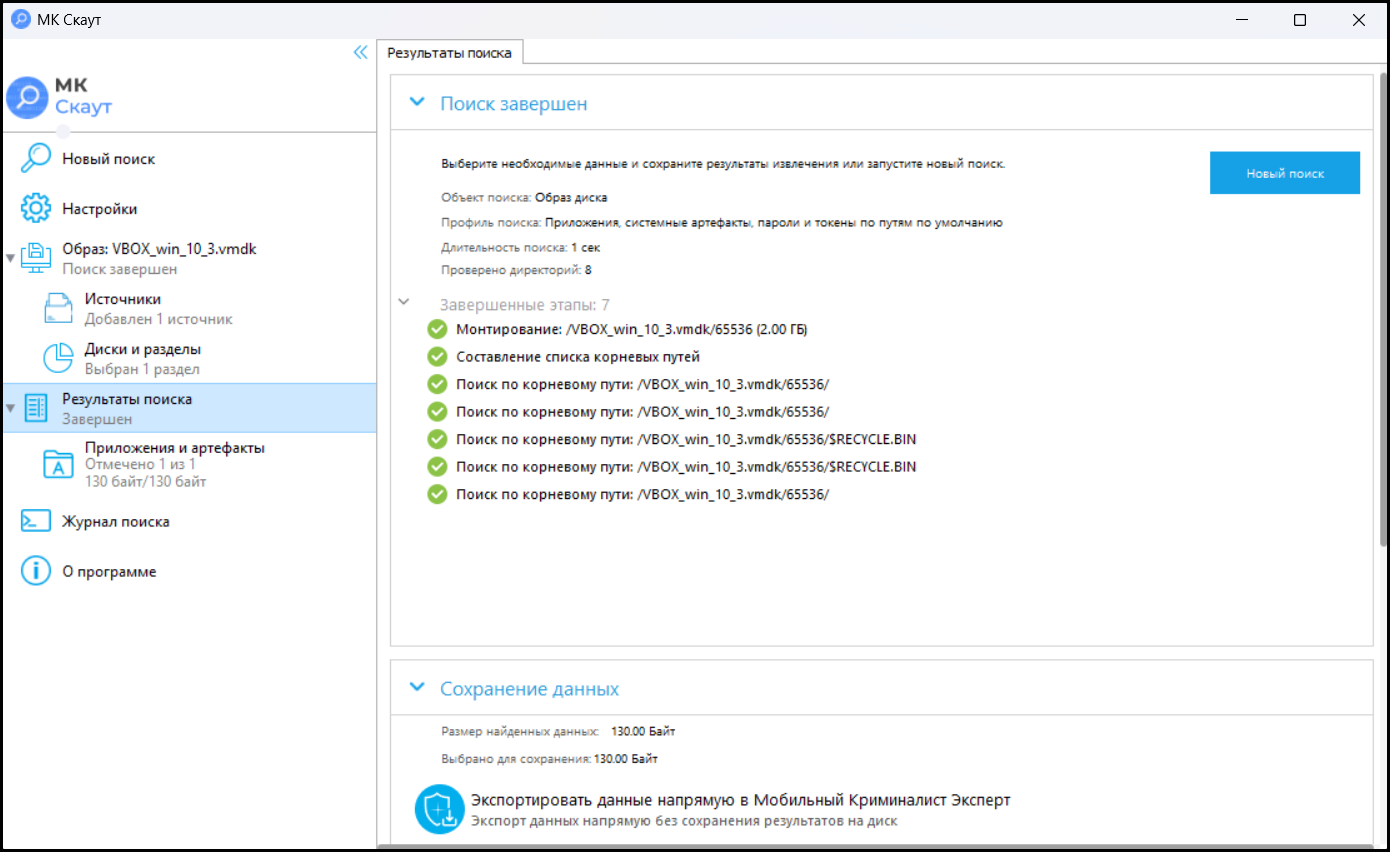Viewport: 1390px width, 852px height.
Task: Click green check beside Монтирование step
Action: (x=437, y=329)
